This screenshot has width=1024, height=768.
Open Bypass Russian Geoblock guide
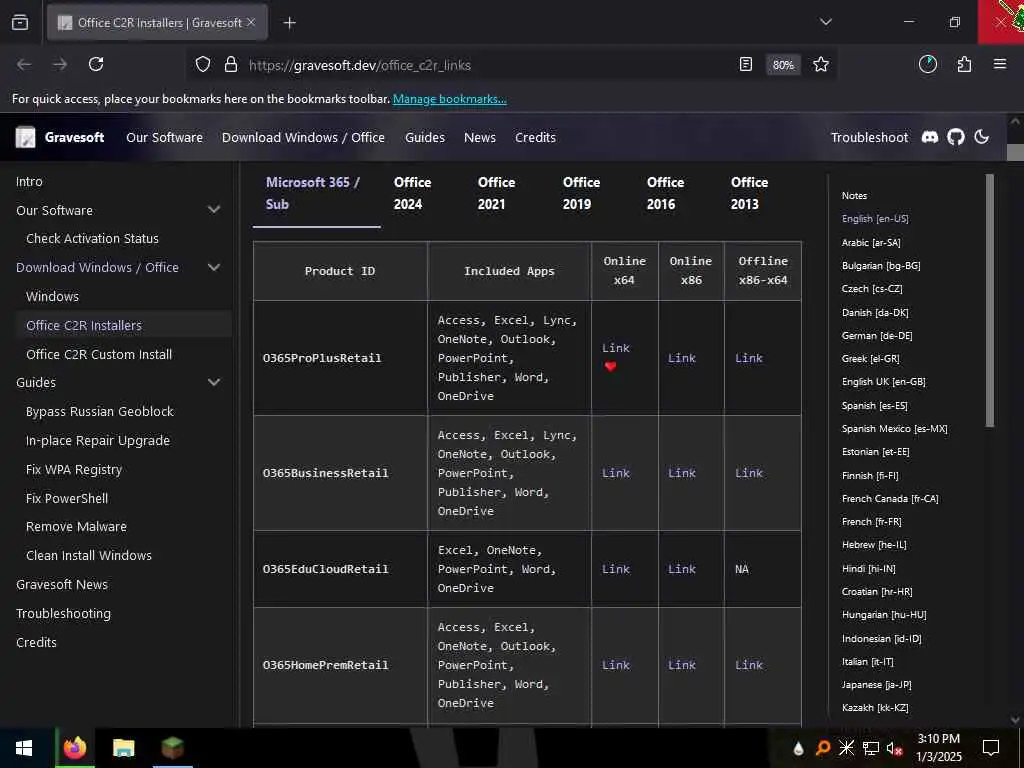(x=100, y=411)
